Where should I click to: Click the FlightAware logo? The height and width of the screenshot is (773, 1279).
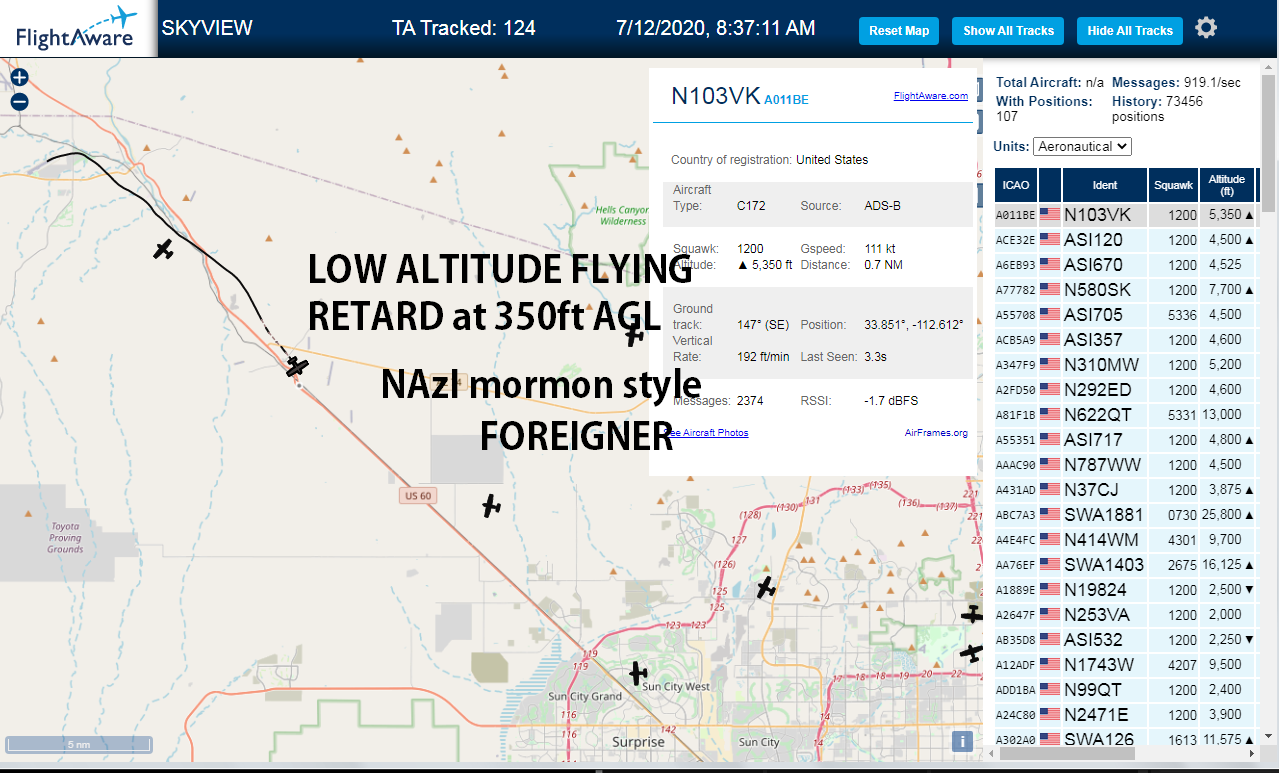coord(77,29)
